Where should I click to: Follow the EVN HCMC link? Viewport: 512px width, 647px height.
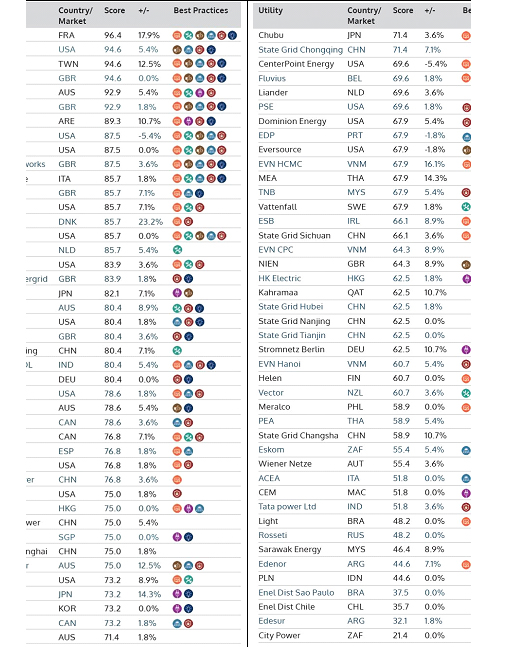(x=280, y=164)
